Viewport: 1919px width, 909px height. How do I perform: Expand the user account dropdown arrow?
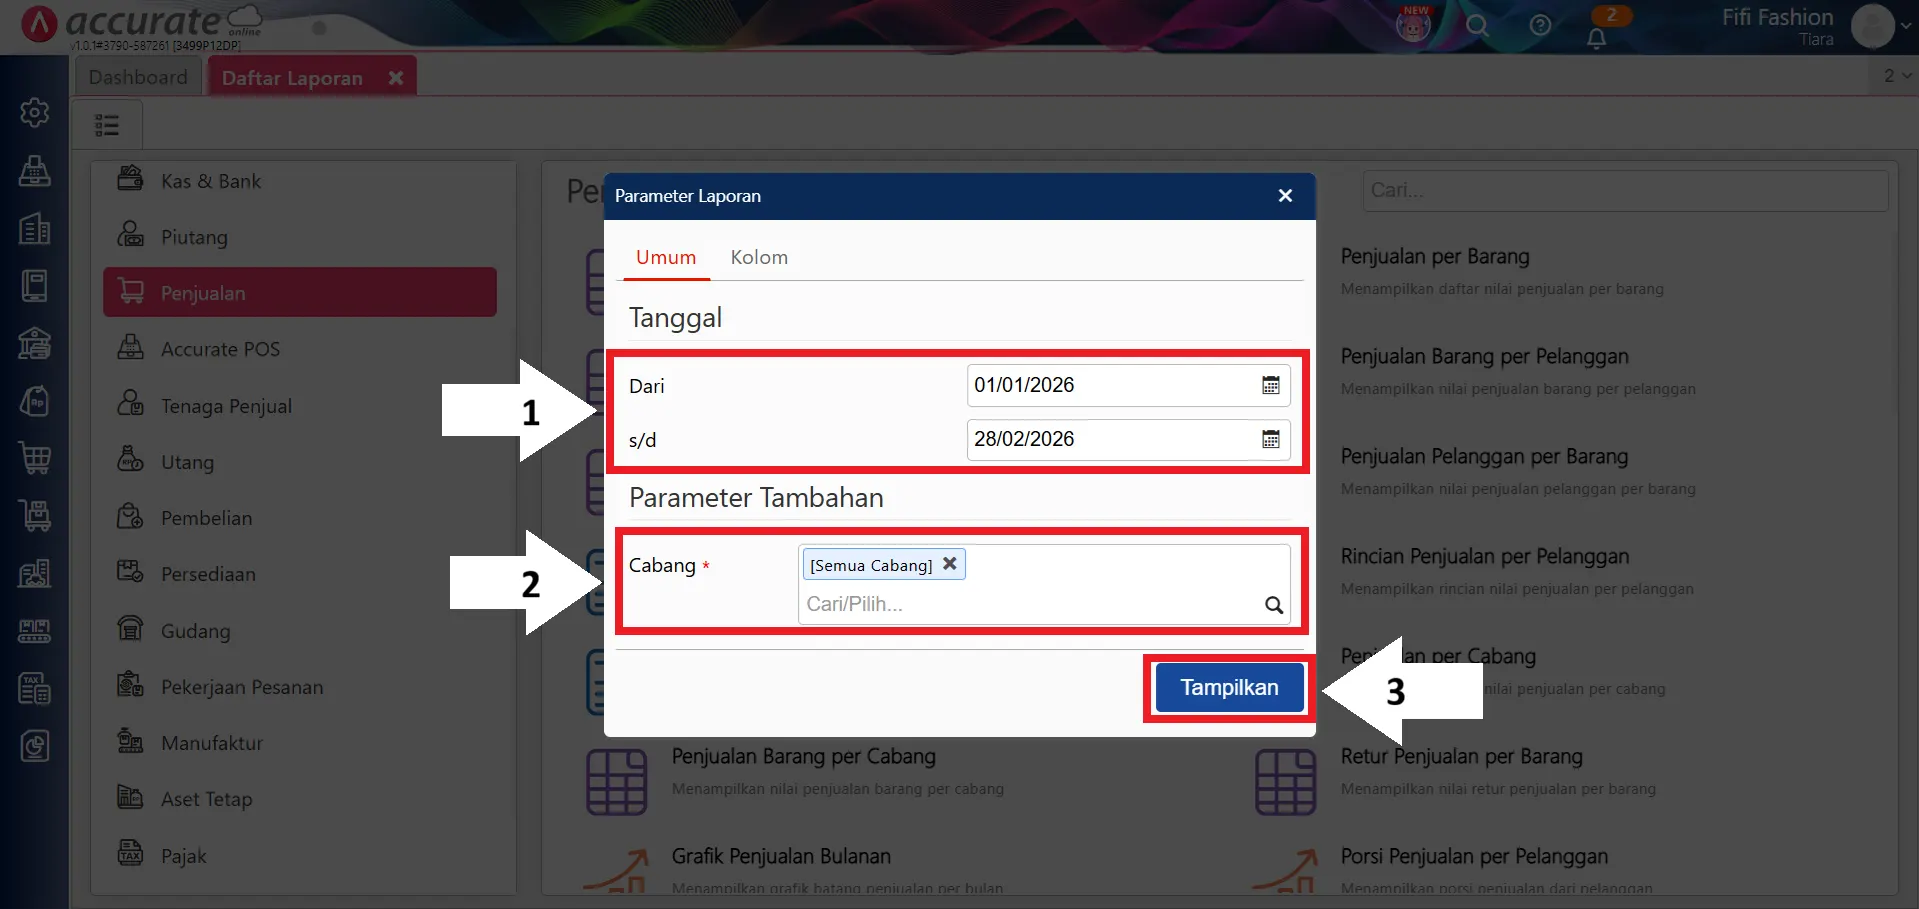click(1906, 26)
